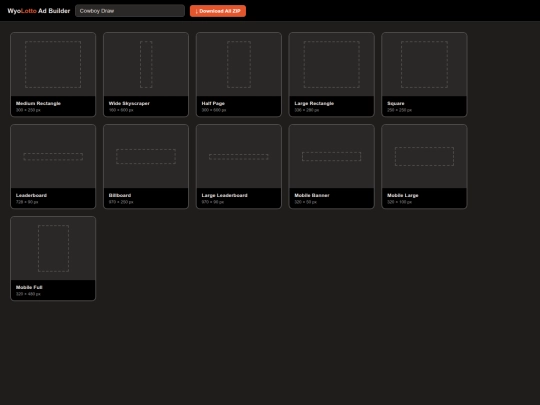Select the "Half Page" title label
This screenshot has width=540, height=405.
(x=213, y=103)
